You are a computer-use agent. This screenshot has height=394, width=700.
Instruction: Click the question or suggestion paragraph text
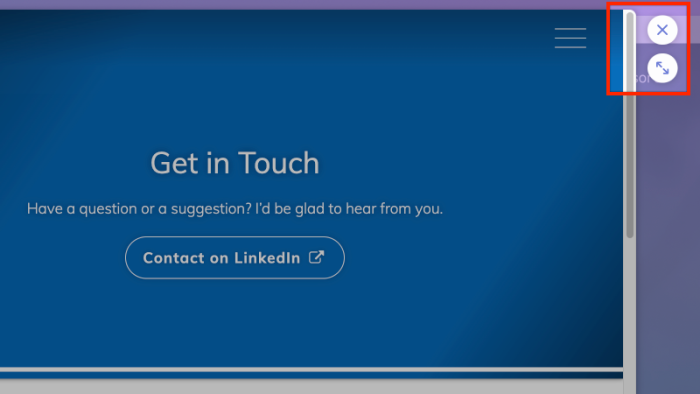[x=235, y=208]
